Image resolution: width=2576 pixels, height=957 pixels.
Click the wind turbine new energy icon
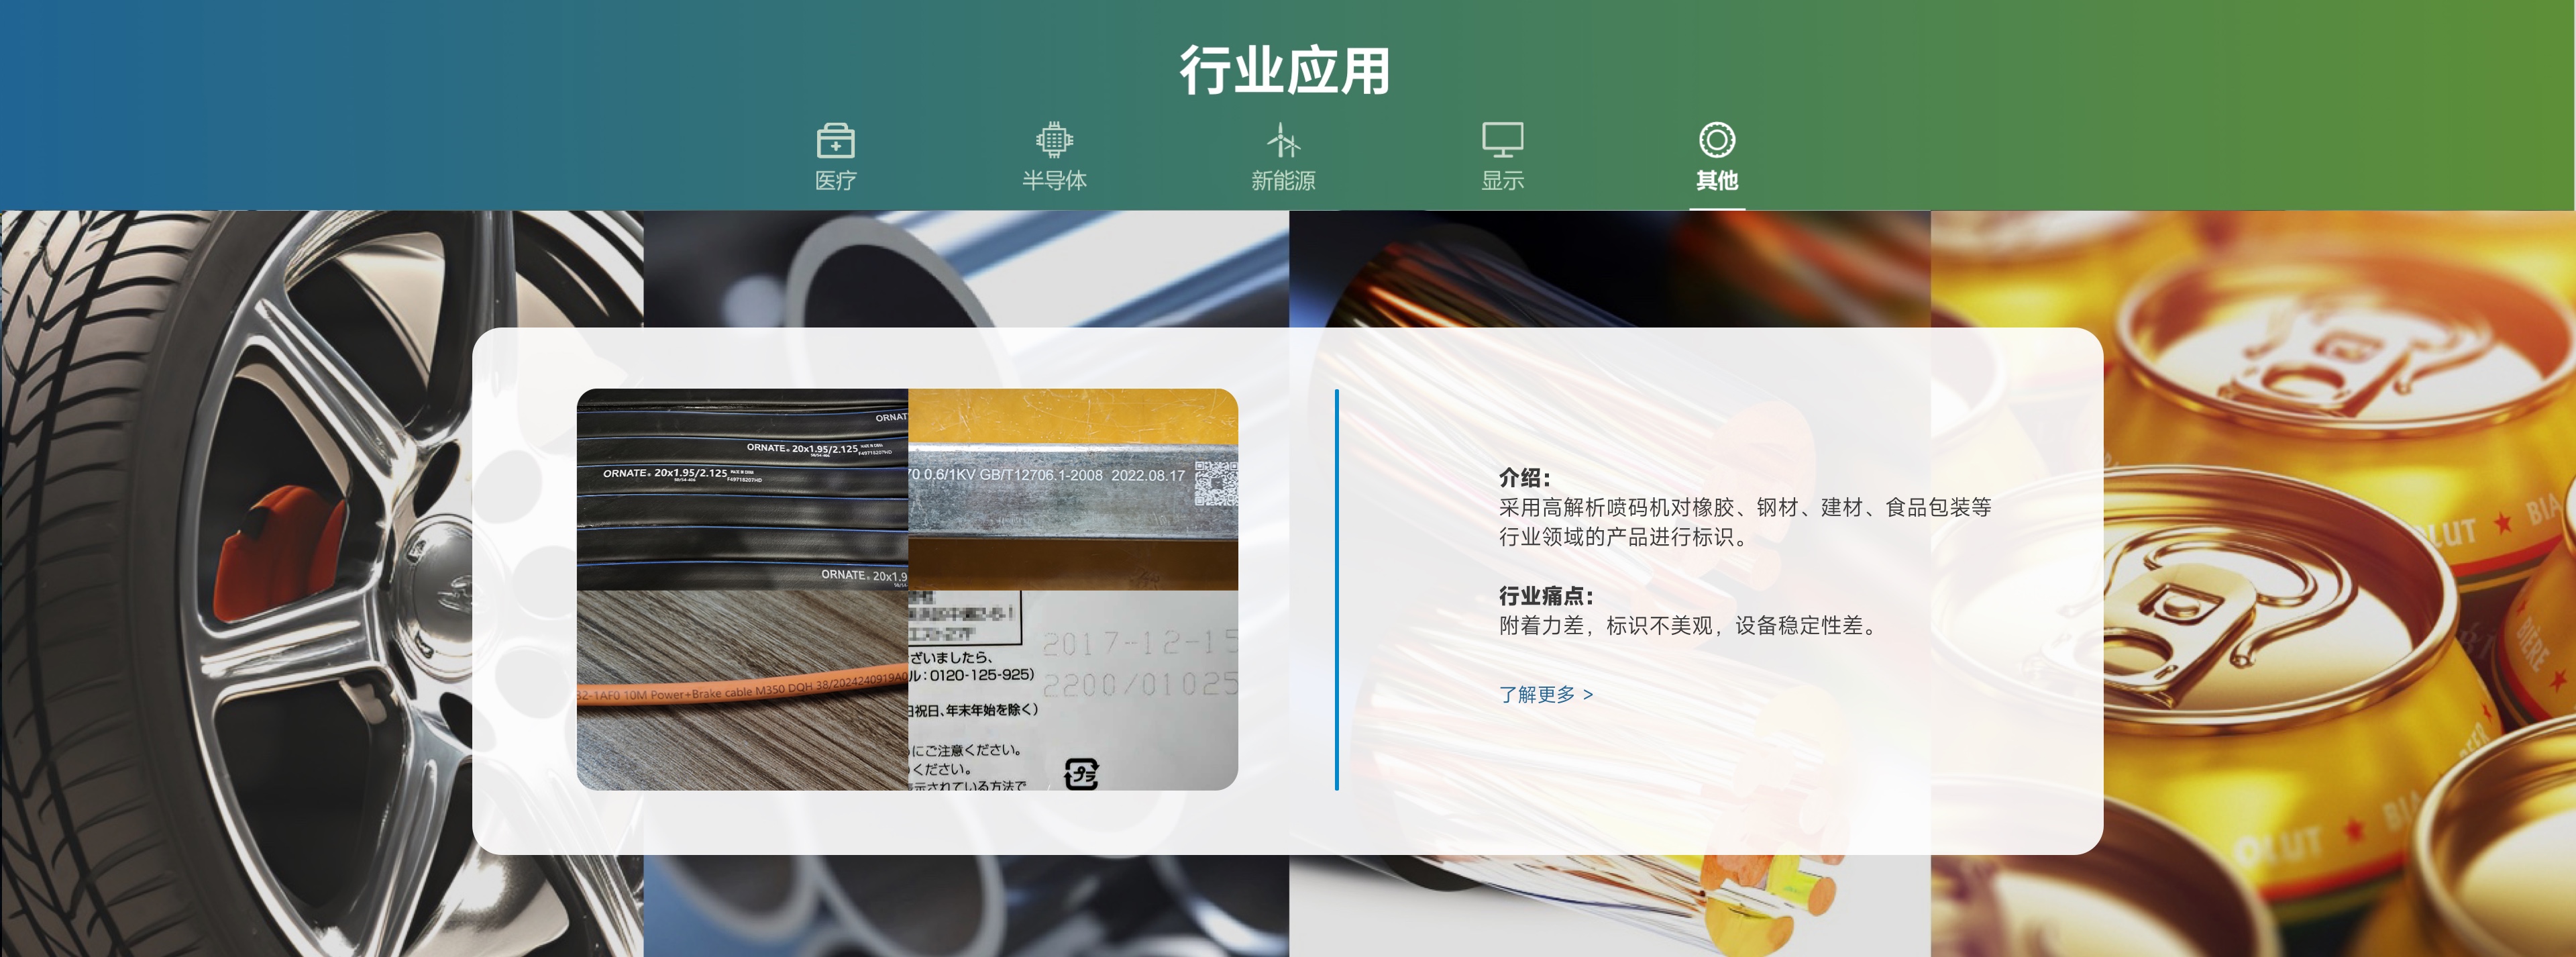tap(1283, 140)
